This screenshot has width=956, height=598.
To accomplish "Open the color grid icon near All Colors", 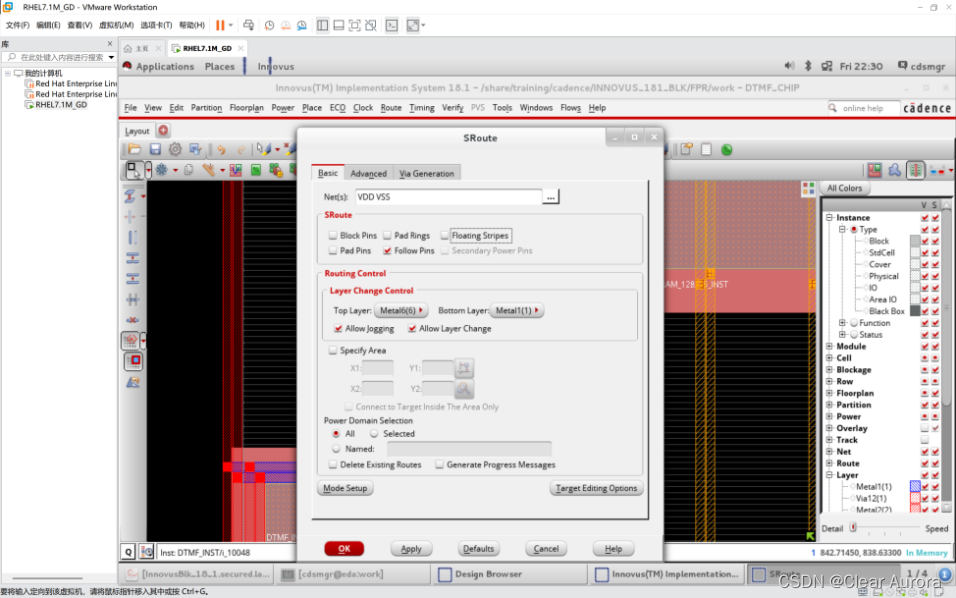I will [808, 189].
